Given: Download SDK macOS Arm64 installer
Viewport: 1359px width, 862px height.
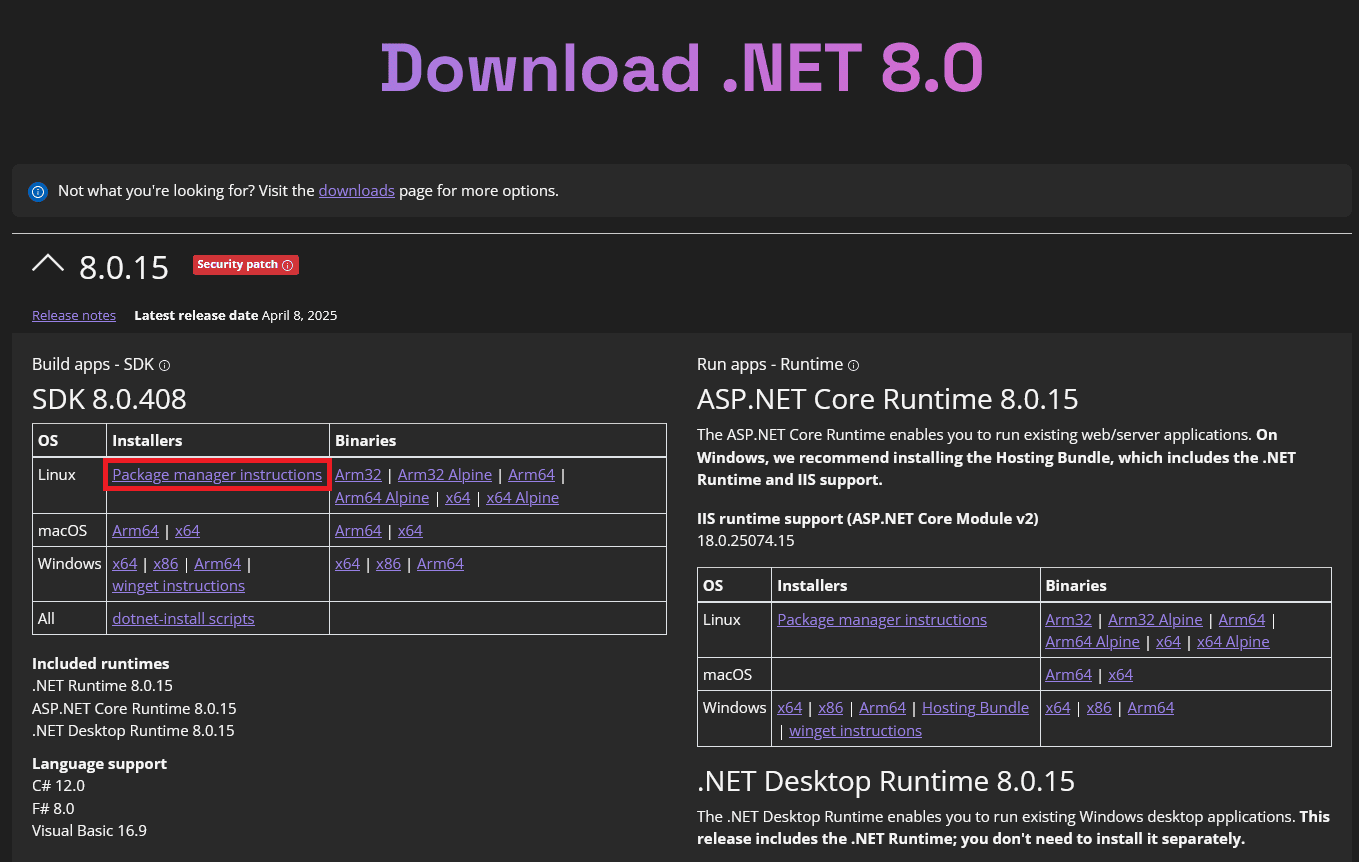Looking at the screenshot, I should [x=135, y=531].
